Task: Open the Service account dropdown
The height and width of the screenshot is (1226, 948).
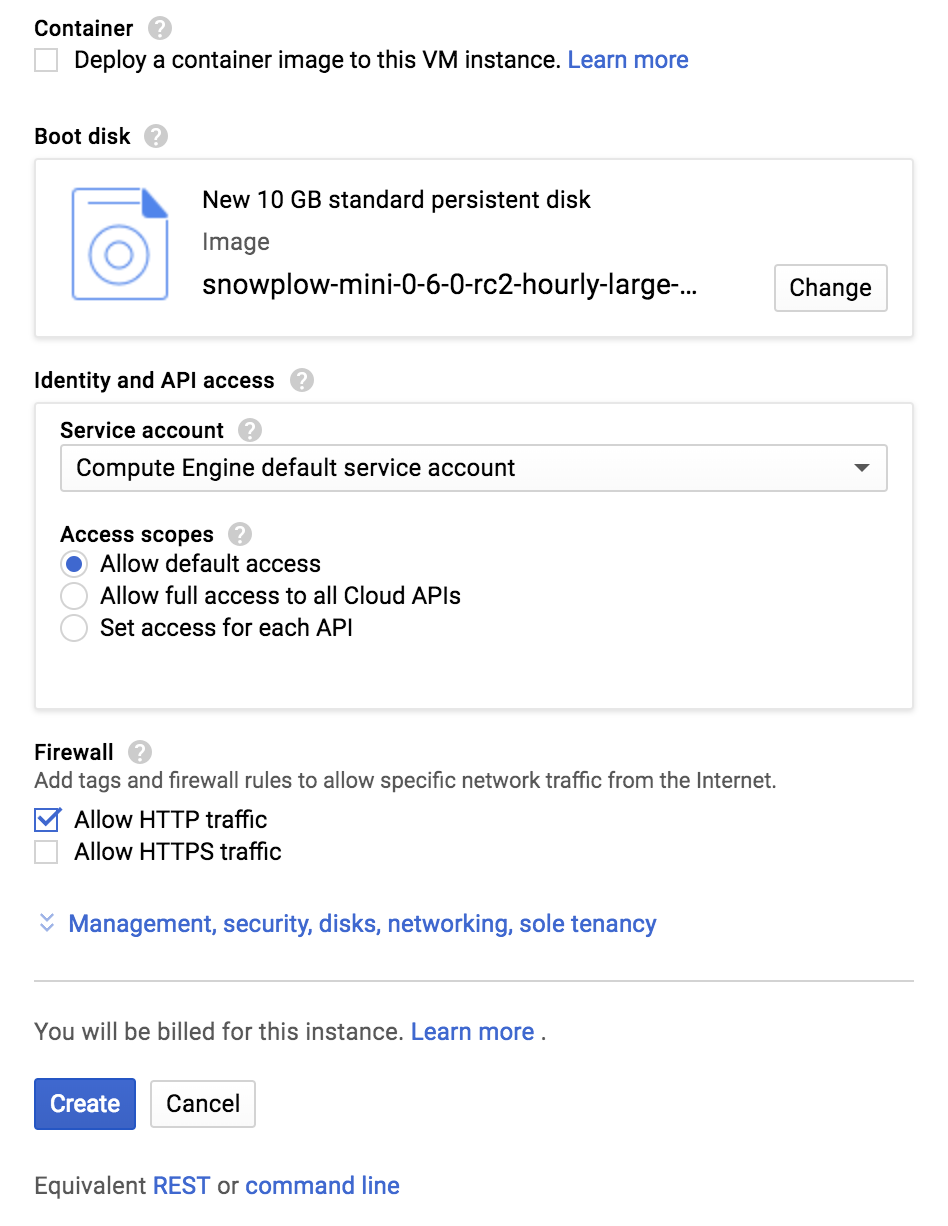Action: click(473, 468)
